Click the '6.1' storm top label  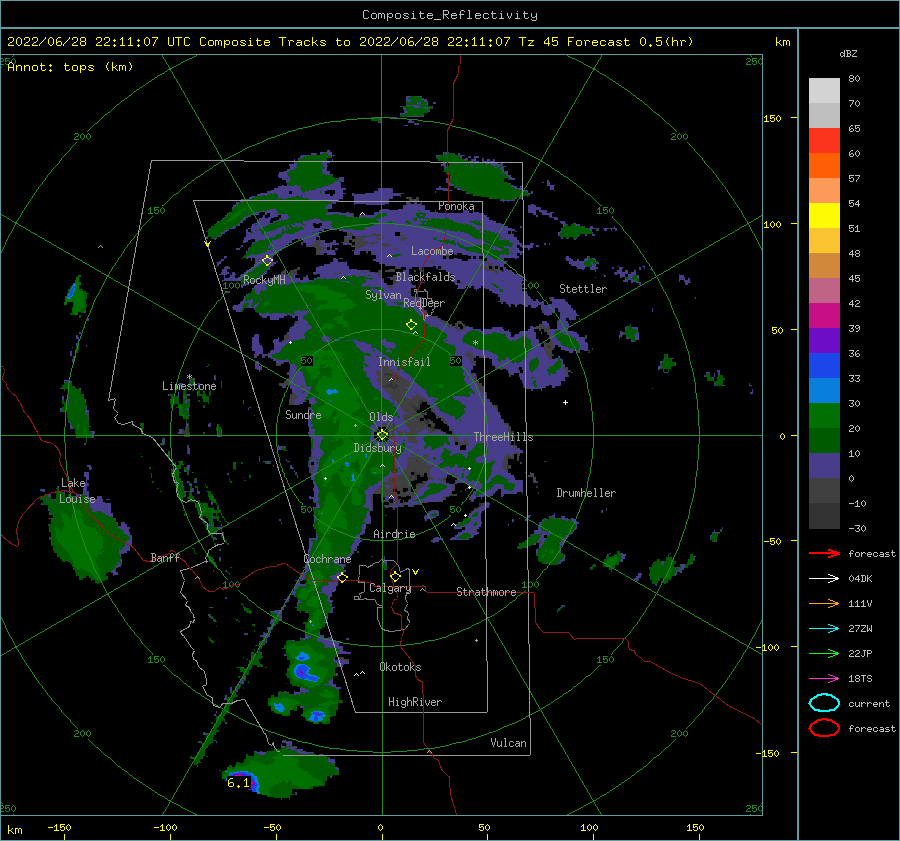point(238,782)
